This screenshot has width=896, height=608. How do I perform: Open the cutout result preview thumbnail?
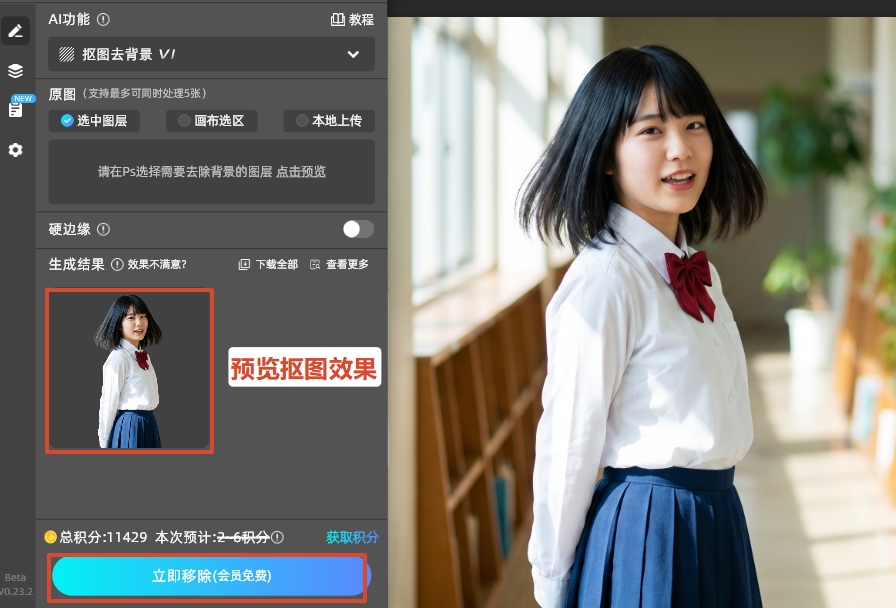point(129,371)
